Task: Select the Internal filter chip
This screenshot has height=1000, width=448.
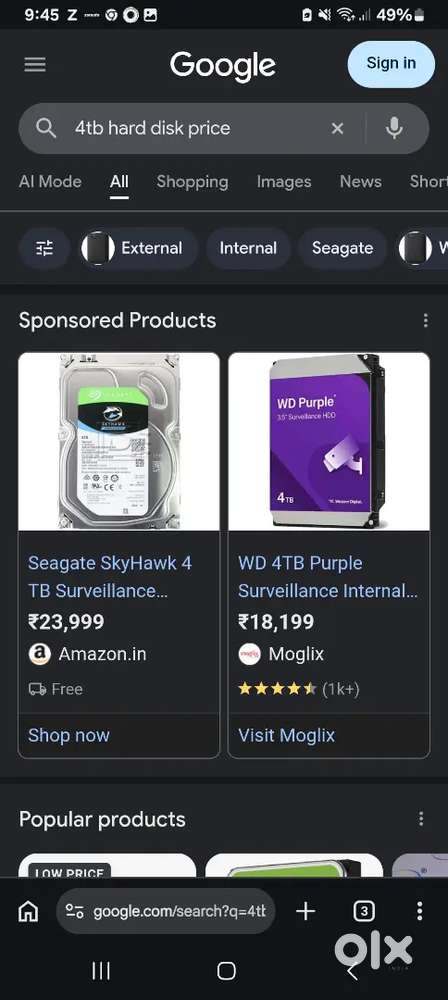Action: (248, 248)
